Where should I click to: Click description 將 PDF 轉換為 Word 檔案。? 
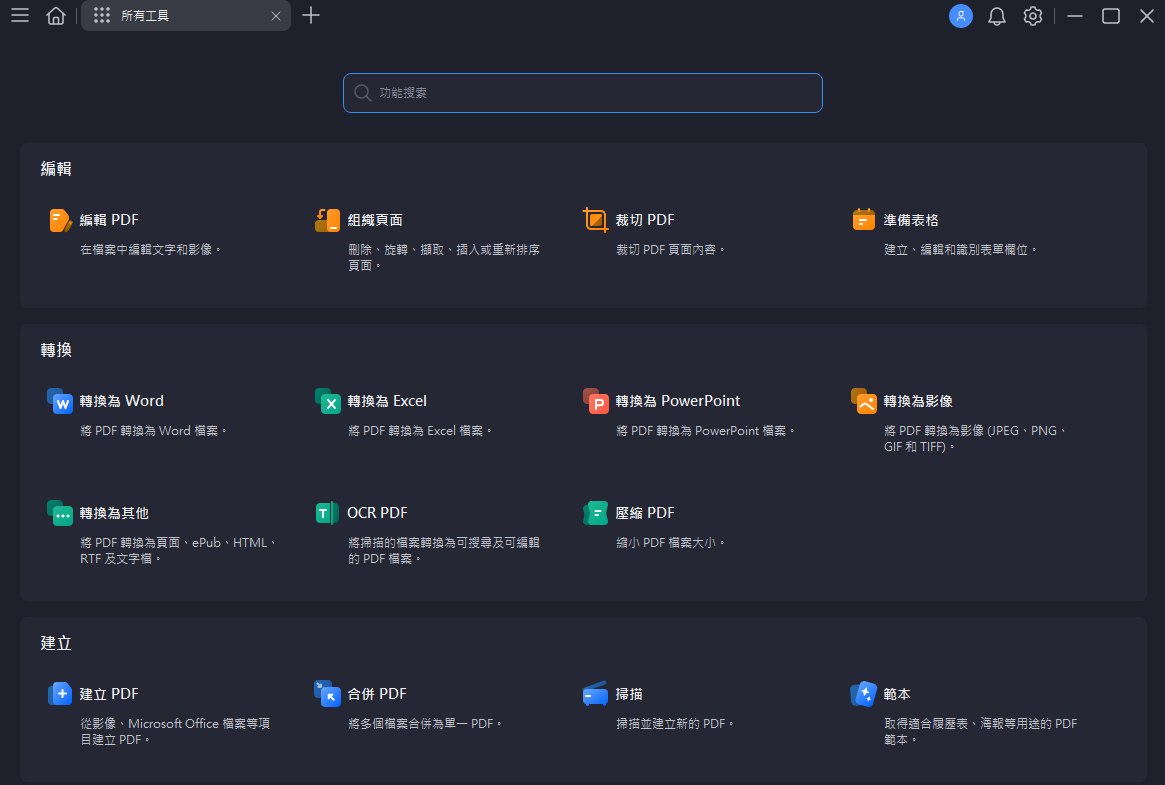tap(154, 431)
